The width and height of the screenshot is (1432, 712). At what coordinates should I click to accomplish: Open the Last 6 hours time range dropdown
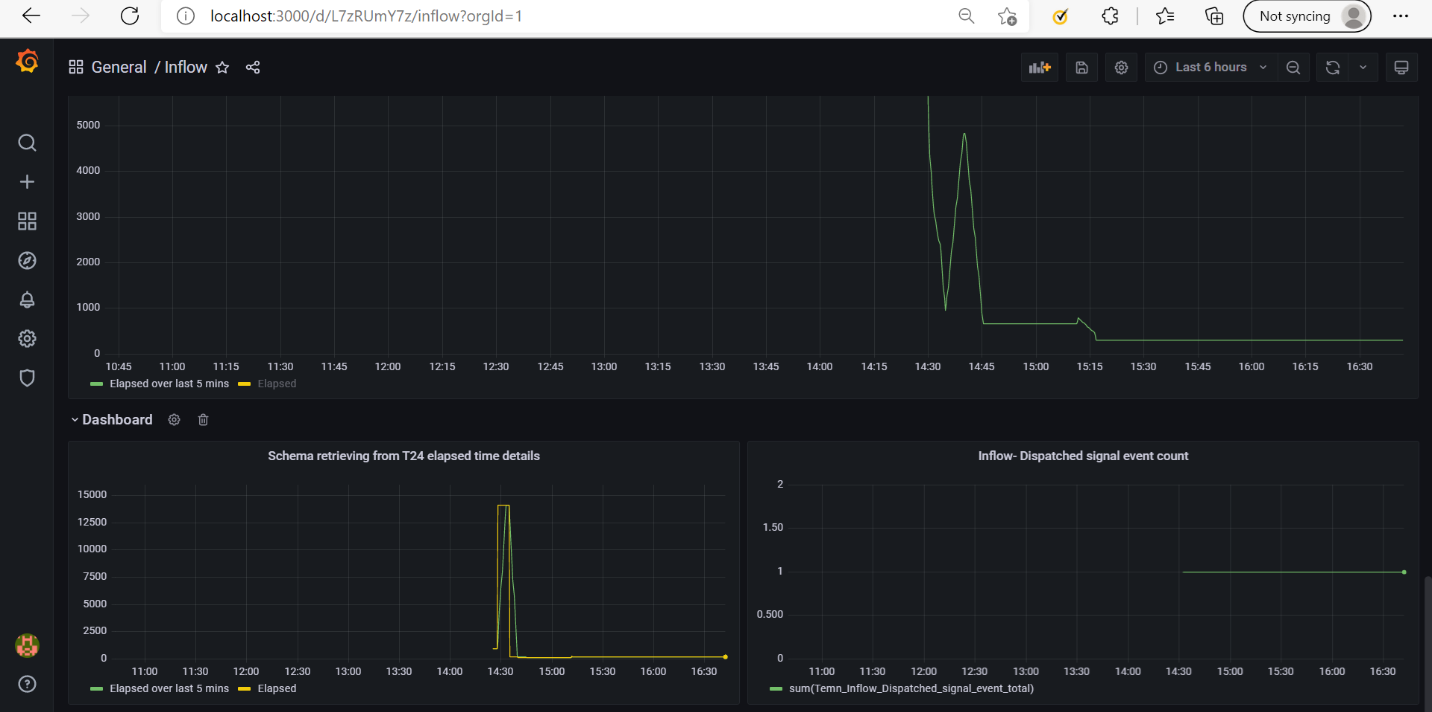pos(1210,67)
